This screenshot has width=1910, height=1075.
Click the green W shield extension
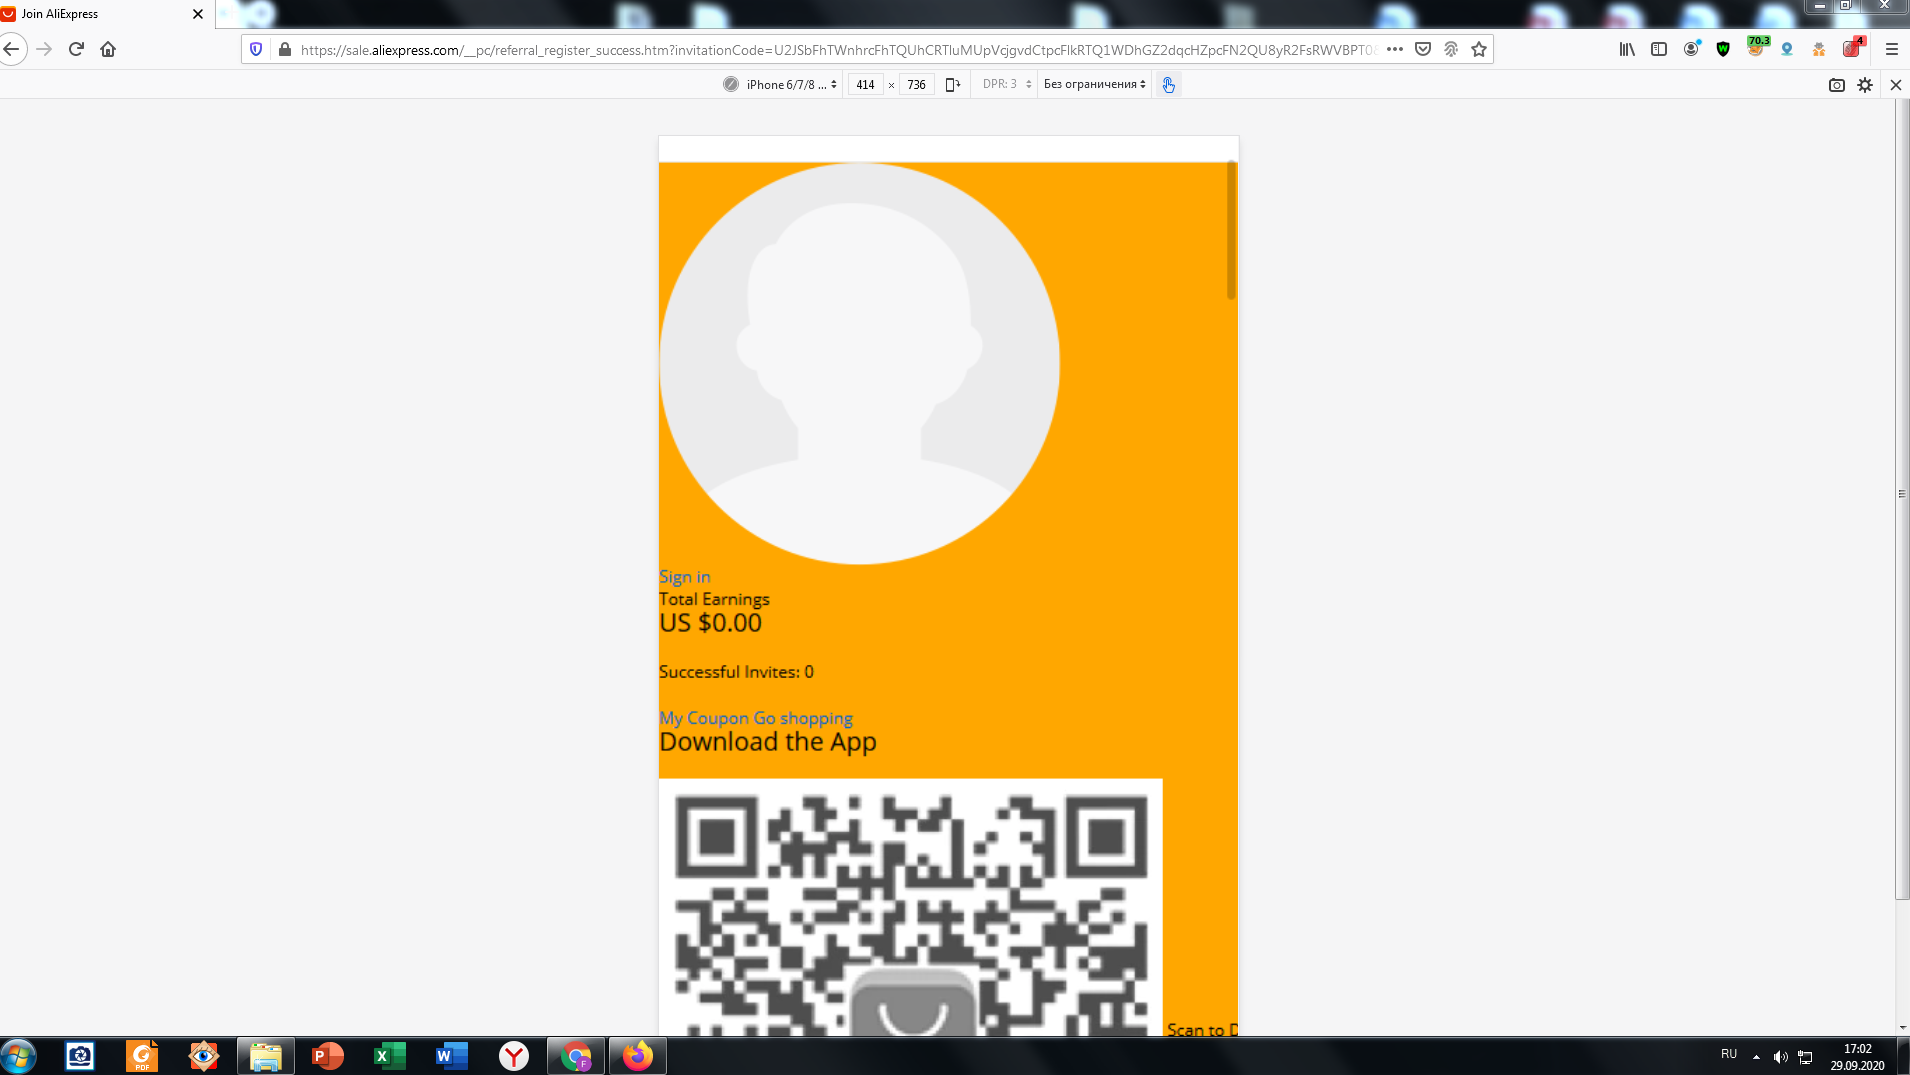click(1723, 49)
